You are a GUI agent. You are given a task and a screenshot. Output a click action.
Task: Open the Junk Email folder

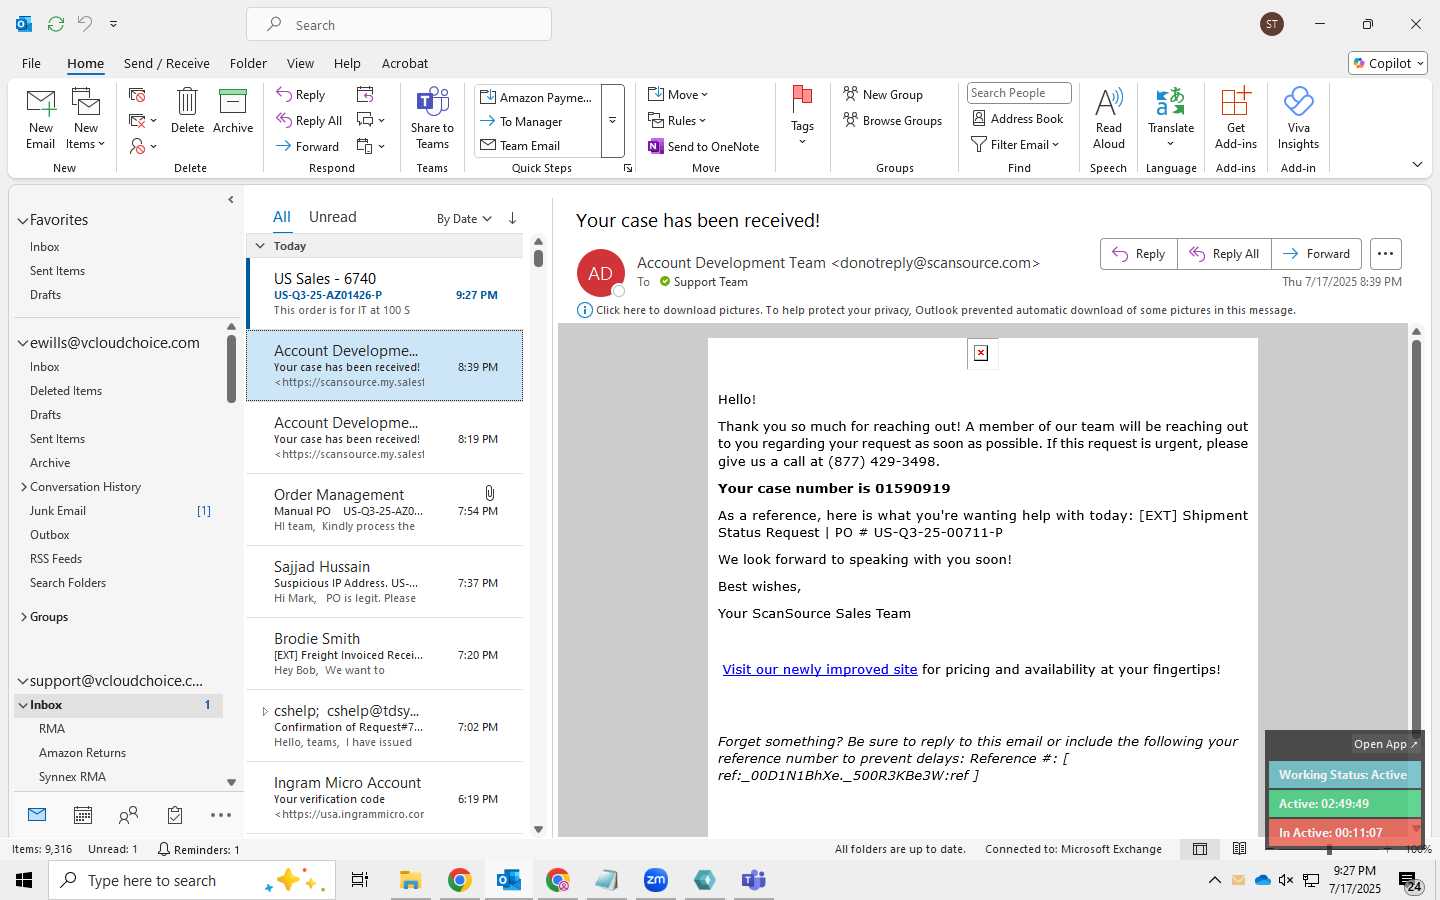pyautogui.click(x=58, y=511)
